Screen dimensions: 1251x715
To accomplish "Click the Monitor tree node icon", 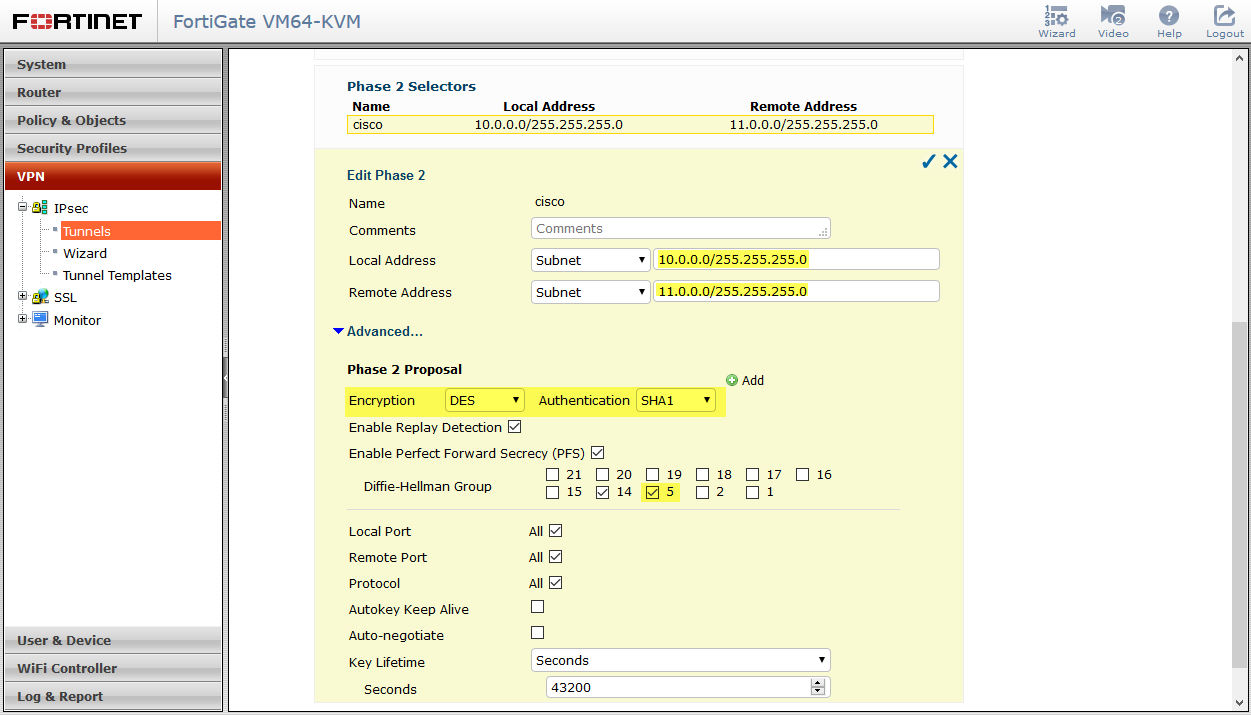I will tap(40, 320).
